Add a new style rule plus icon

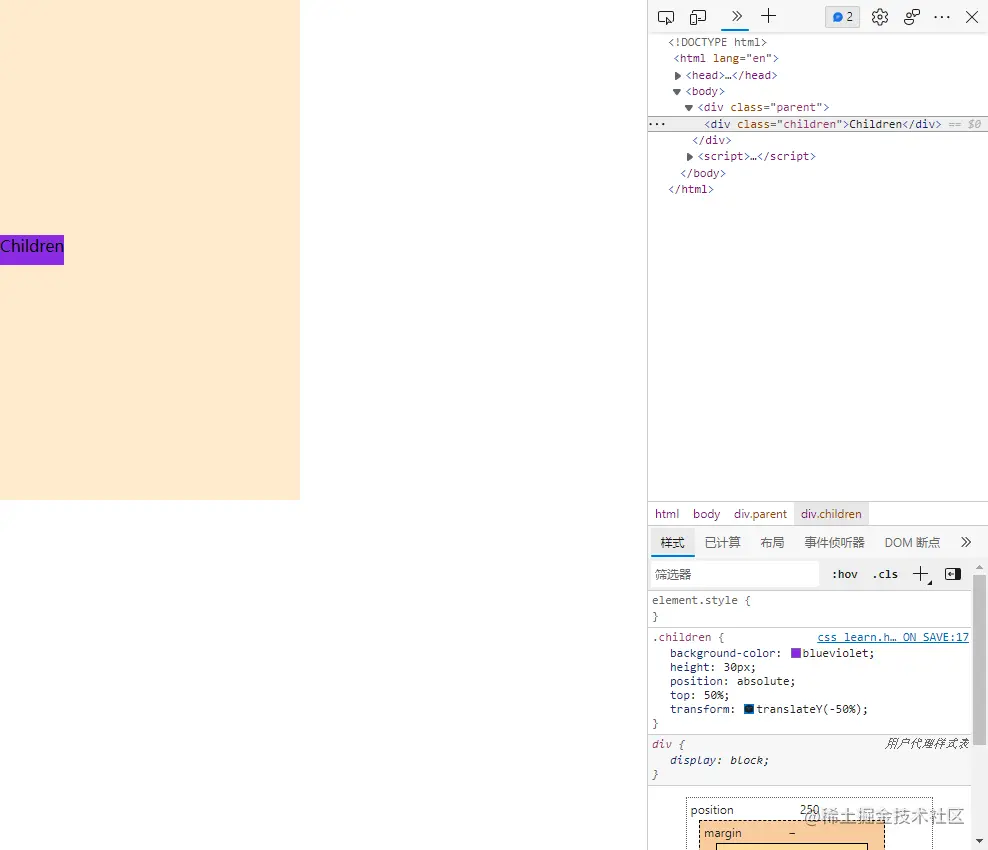[x=921, y=574]
